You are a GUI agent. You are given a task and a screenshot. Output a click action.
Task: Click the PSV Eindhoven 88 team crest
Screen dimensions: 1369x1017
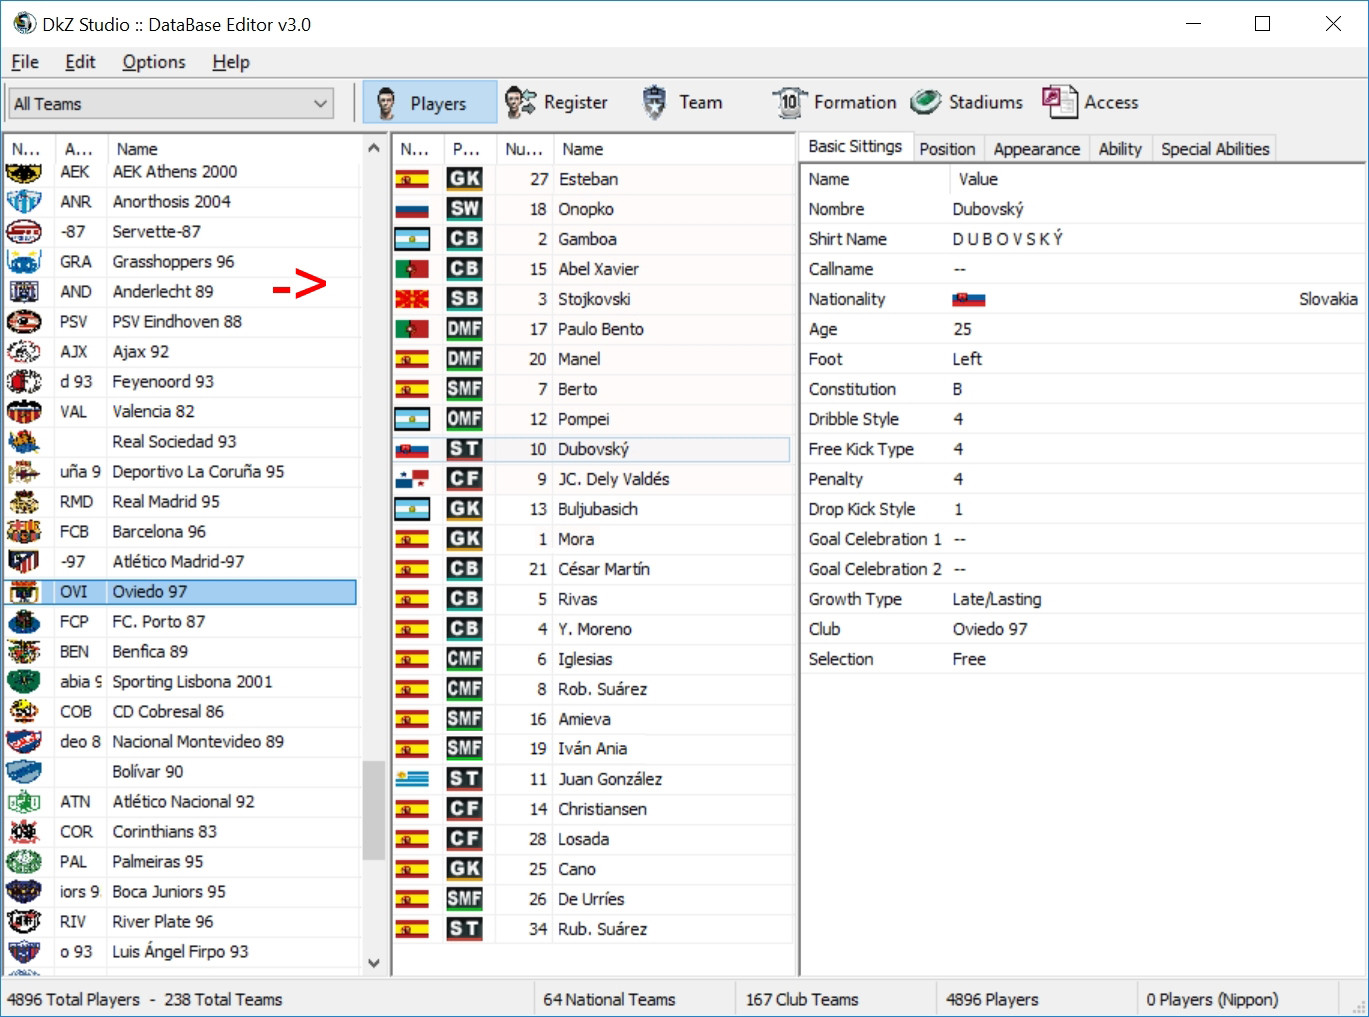point(24,322)
